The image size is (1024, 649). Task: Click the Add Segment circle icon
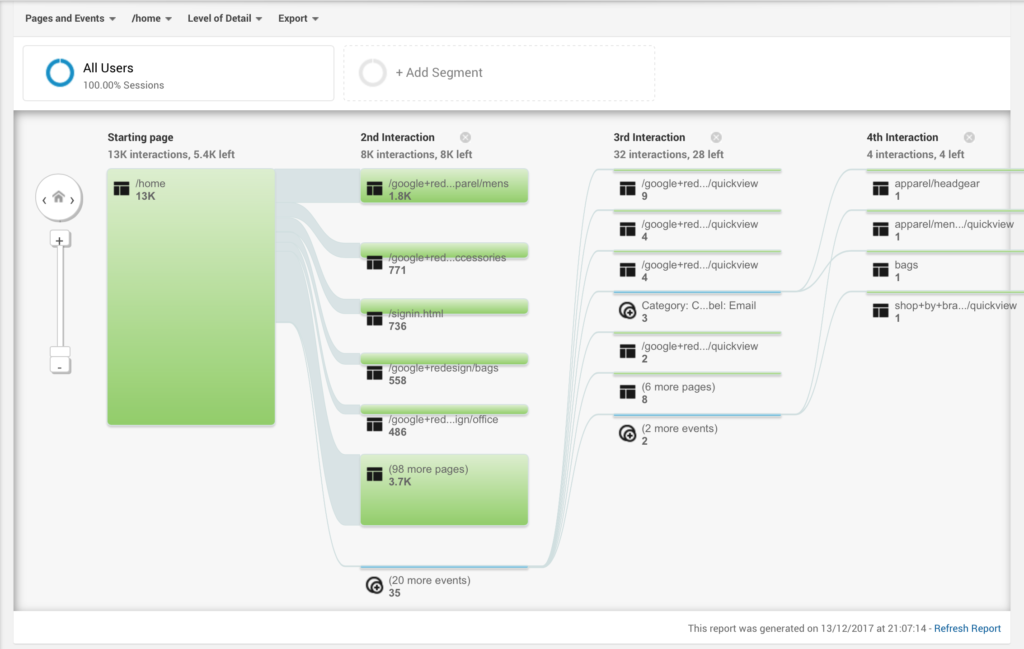coord(373,72)
